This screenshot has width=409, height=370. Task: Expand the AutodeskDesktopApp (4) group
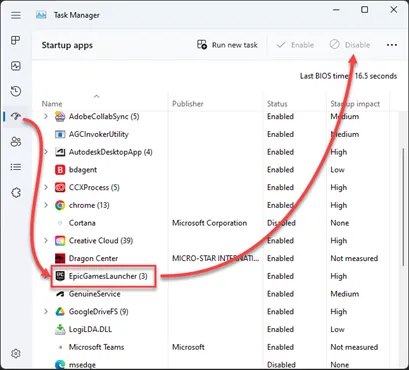pyautogui.click(x=46, y=152)
